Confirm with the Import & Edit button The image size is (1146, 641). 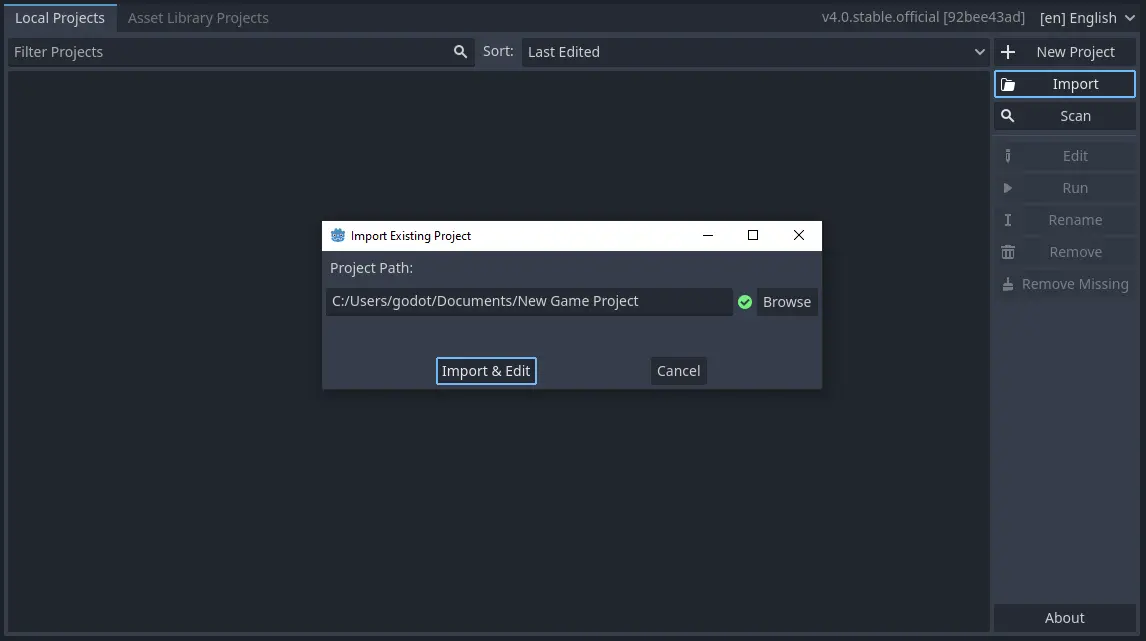tap(486, 371)
